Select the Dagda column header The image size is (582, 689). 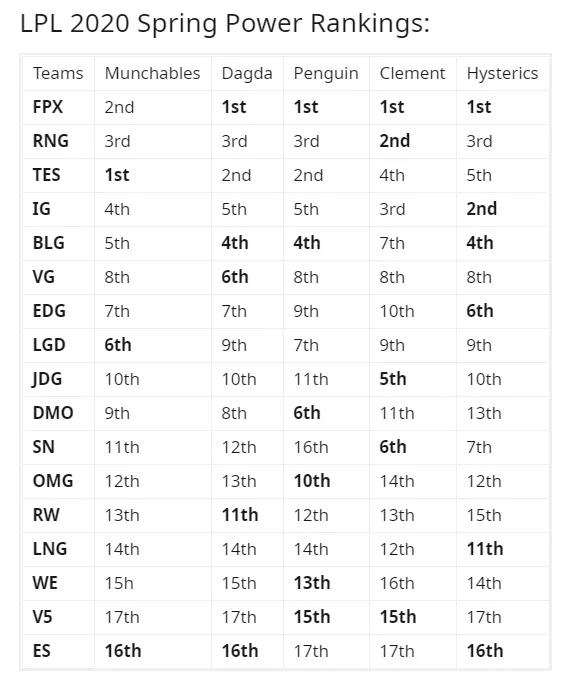point(247,73)
